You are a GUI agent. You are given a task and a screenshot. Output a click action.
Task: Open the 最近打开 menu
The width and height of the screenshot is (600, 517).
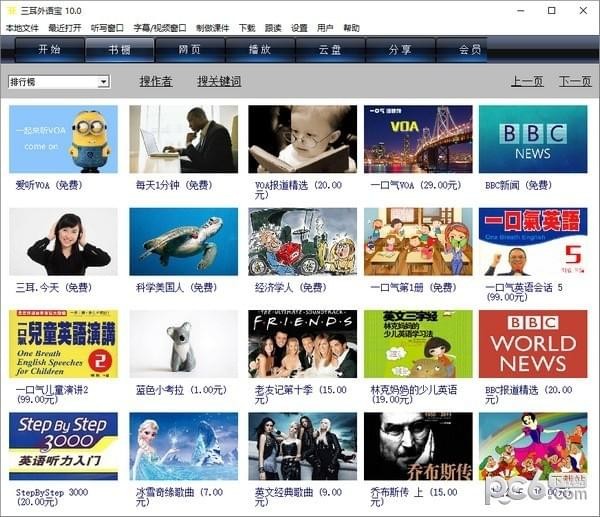pyautogui.click(x=65, y=28)
